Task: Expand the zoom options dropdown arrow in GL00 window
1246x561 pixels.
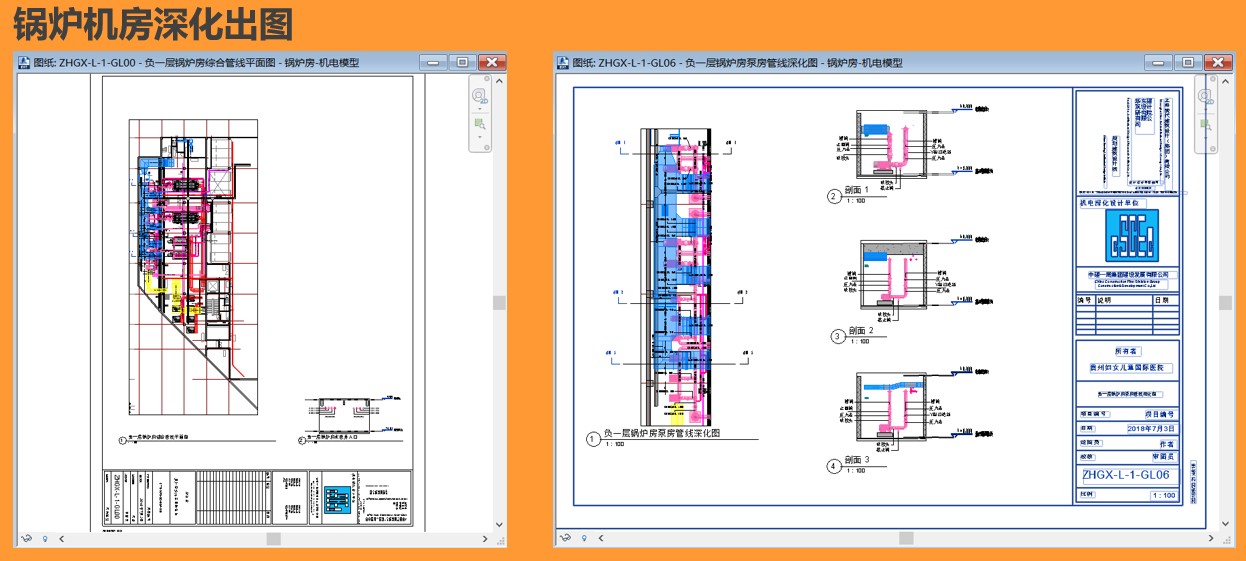Action: point(480,137)
